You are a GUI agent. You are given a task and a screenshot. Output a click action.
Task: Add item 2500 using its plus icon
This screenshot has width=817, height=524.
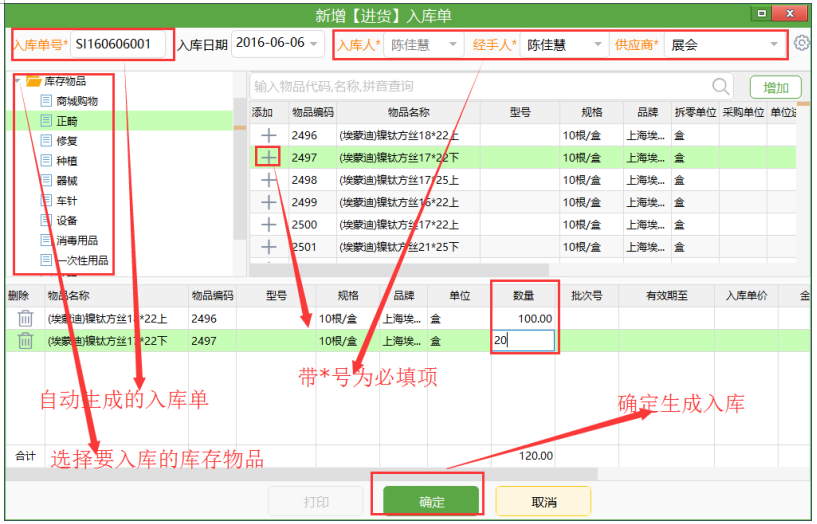tap(268, 224)
